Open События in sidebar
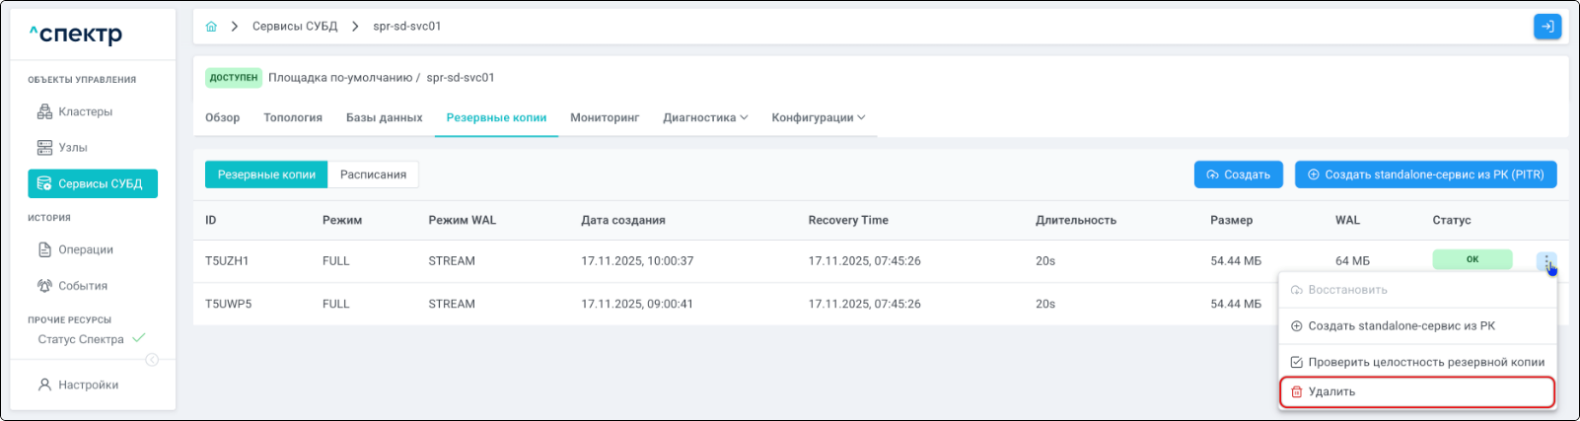 click(82, 286)
